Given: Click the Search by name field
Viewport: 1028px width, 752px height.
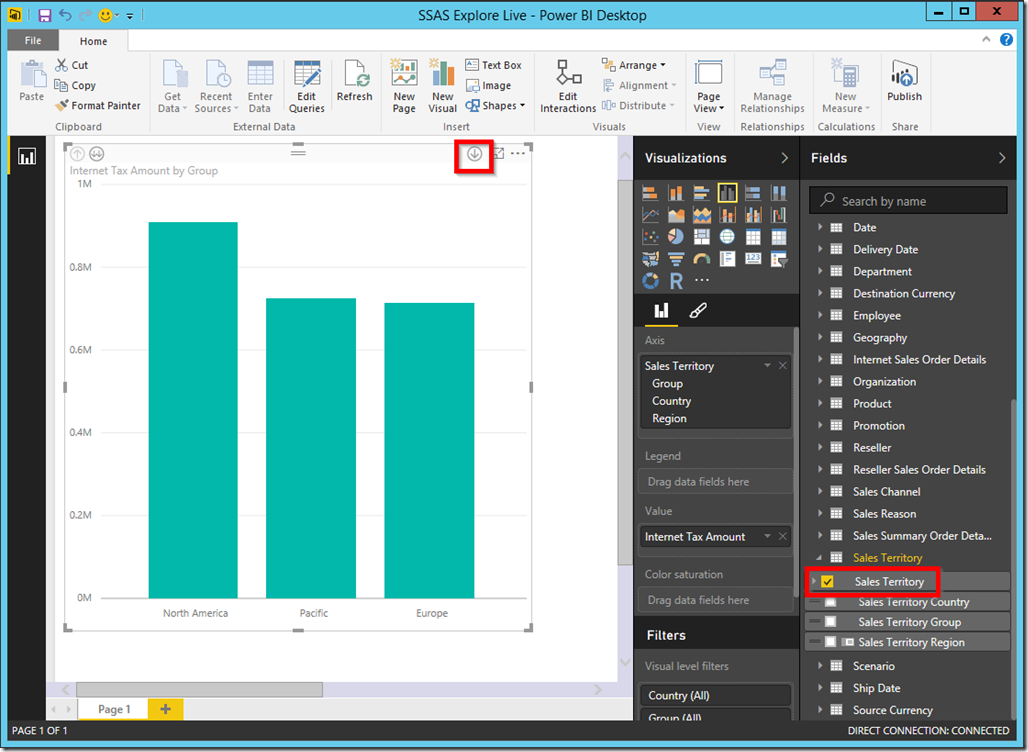Looking at the screenshot, I should [908, 201].
